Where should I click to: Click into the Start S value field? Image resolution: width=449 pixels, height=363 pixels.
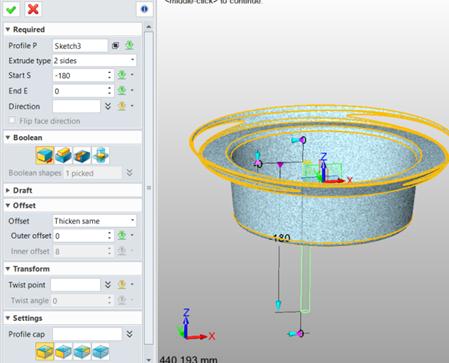[x=80, y=75]
